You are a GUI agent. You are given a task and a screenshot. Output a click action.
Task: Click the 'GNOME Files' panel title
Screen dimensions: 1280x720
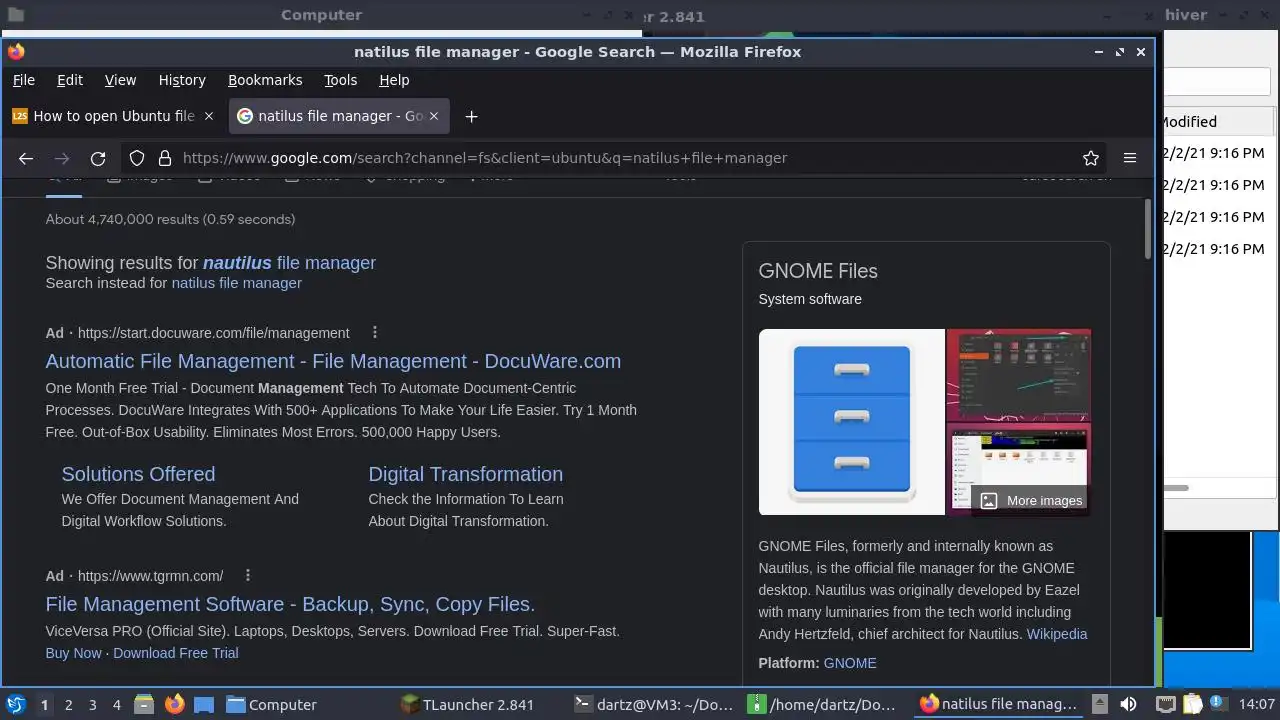[818, 271]
